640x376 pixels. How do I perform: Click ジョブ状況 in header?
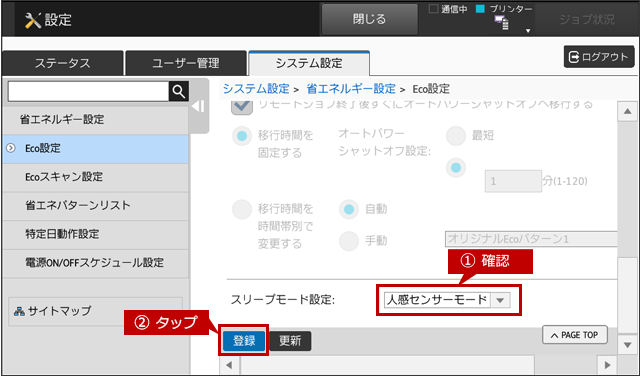[x=587, y=20]
